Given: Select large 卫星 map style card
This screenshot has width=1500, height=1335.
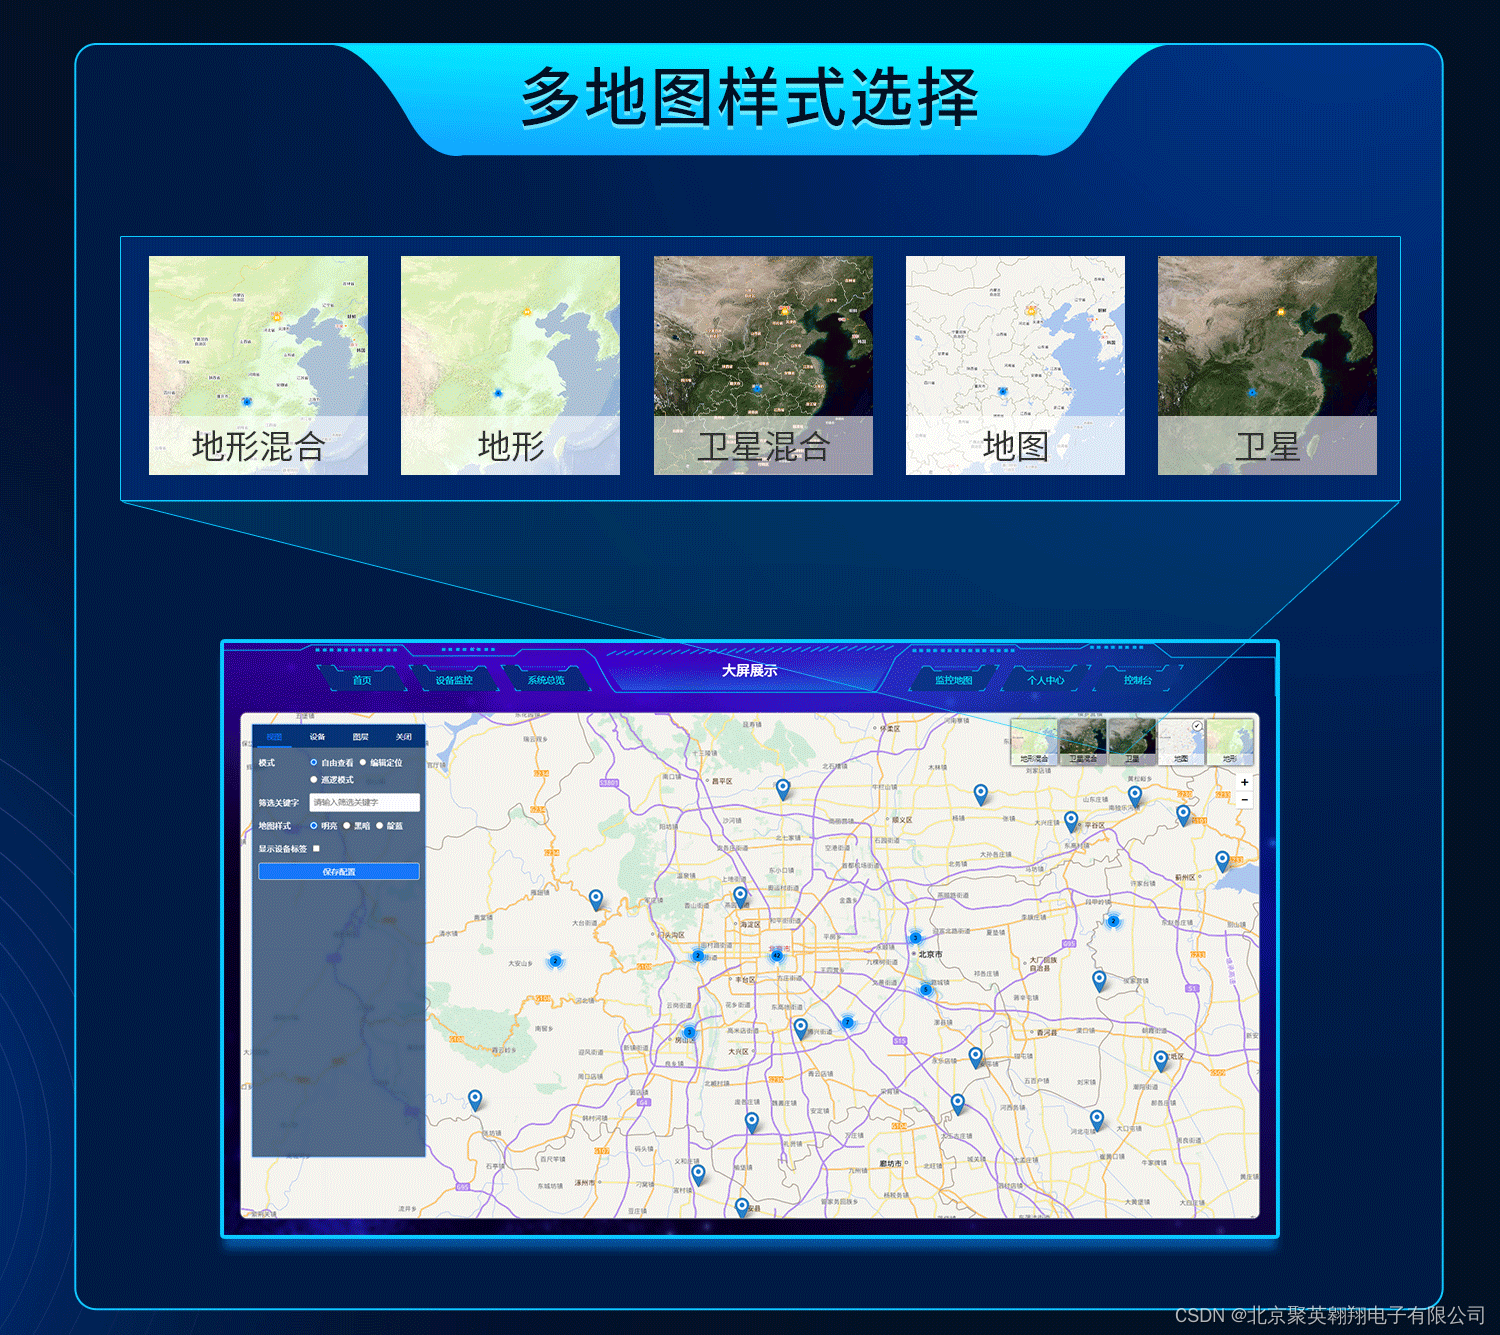Looking at the screenshot, I should (x=1267, y=365).
